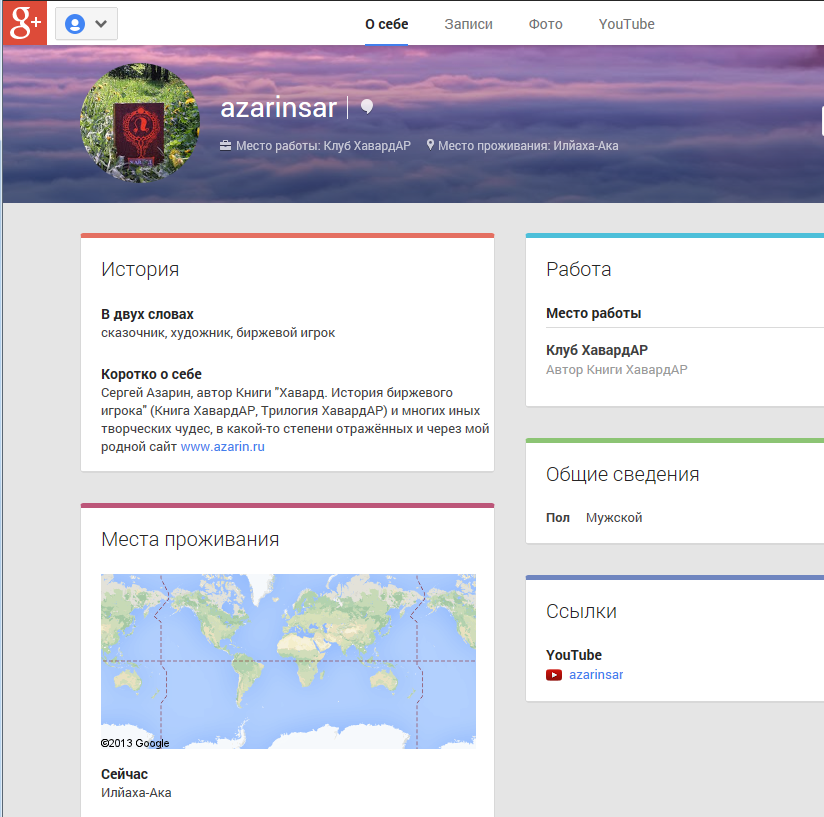The image size is (824, 817).
Task: Open the azarinsar YouTube channel link
Action: click(x=596, y=675)
